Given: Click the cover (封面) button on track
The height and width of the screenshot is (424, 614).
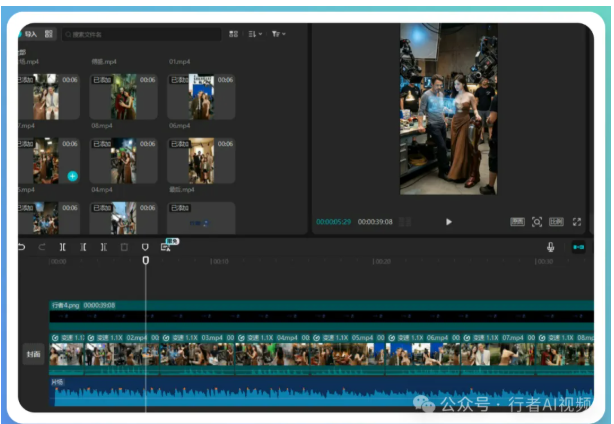Looking at the screenshot, I should (x=33, y=355).
